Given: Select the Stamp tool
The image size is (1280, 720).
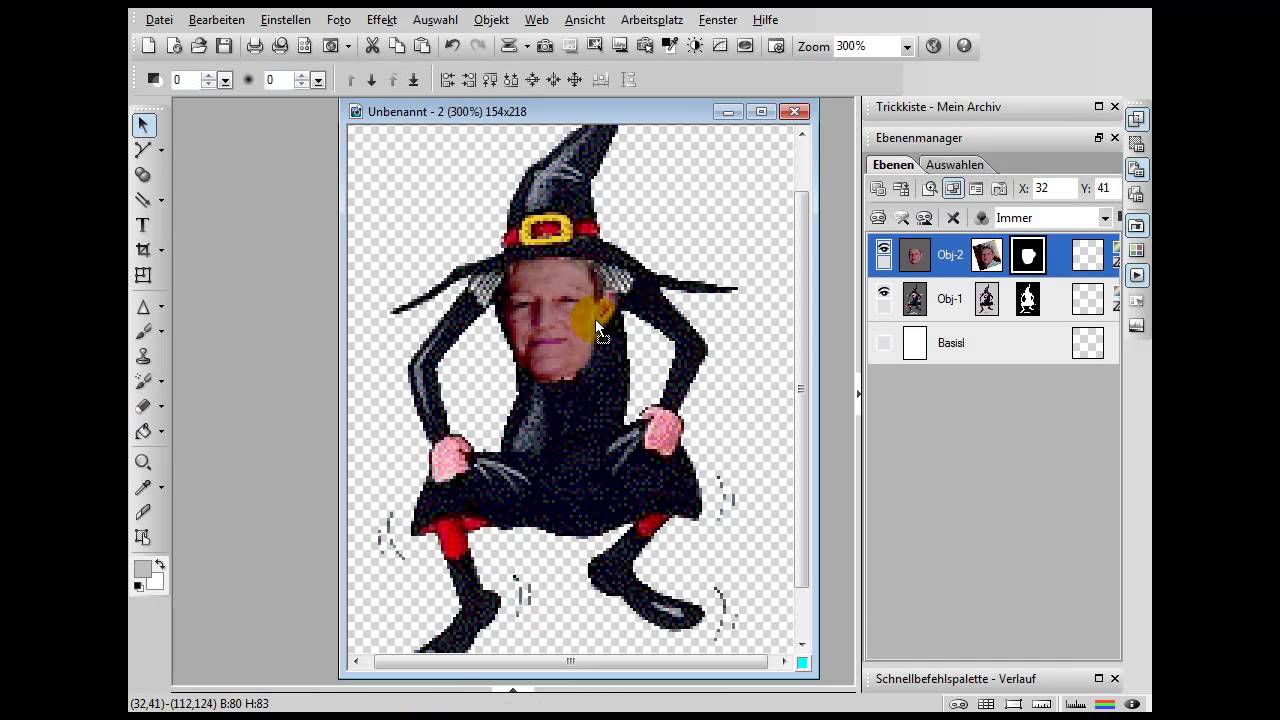Looking at the screenshot, I should point(143,356).
